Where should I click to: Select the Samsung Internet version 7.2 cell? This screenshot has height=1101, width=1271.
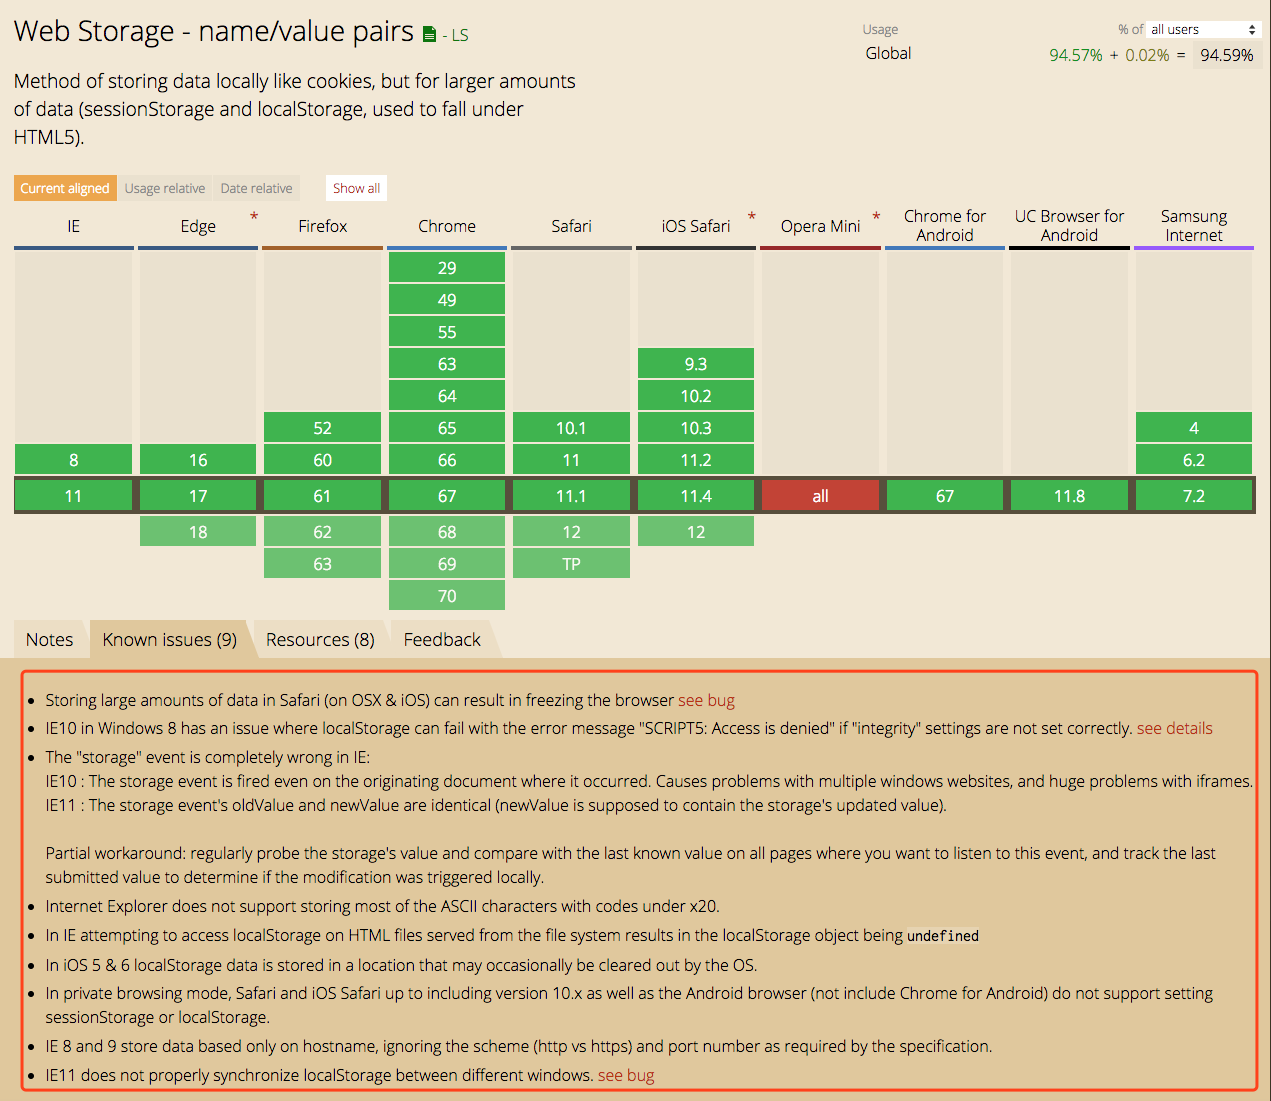[1194, 496]
